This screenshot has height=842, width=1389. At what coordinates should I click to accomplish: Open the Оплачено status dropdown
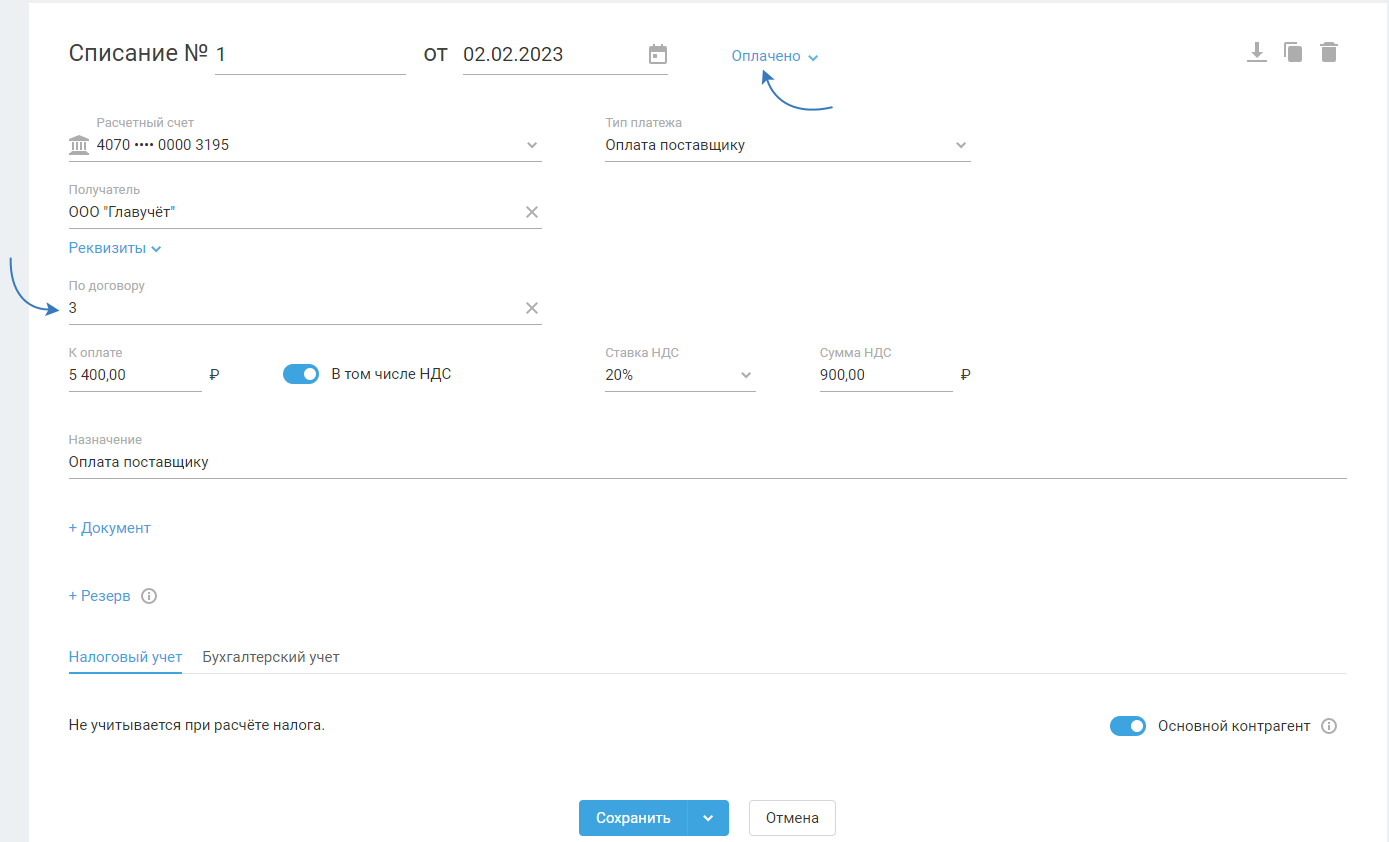[775, 56]
